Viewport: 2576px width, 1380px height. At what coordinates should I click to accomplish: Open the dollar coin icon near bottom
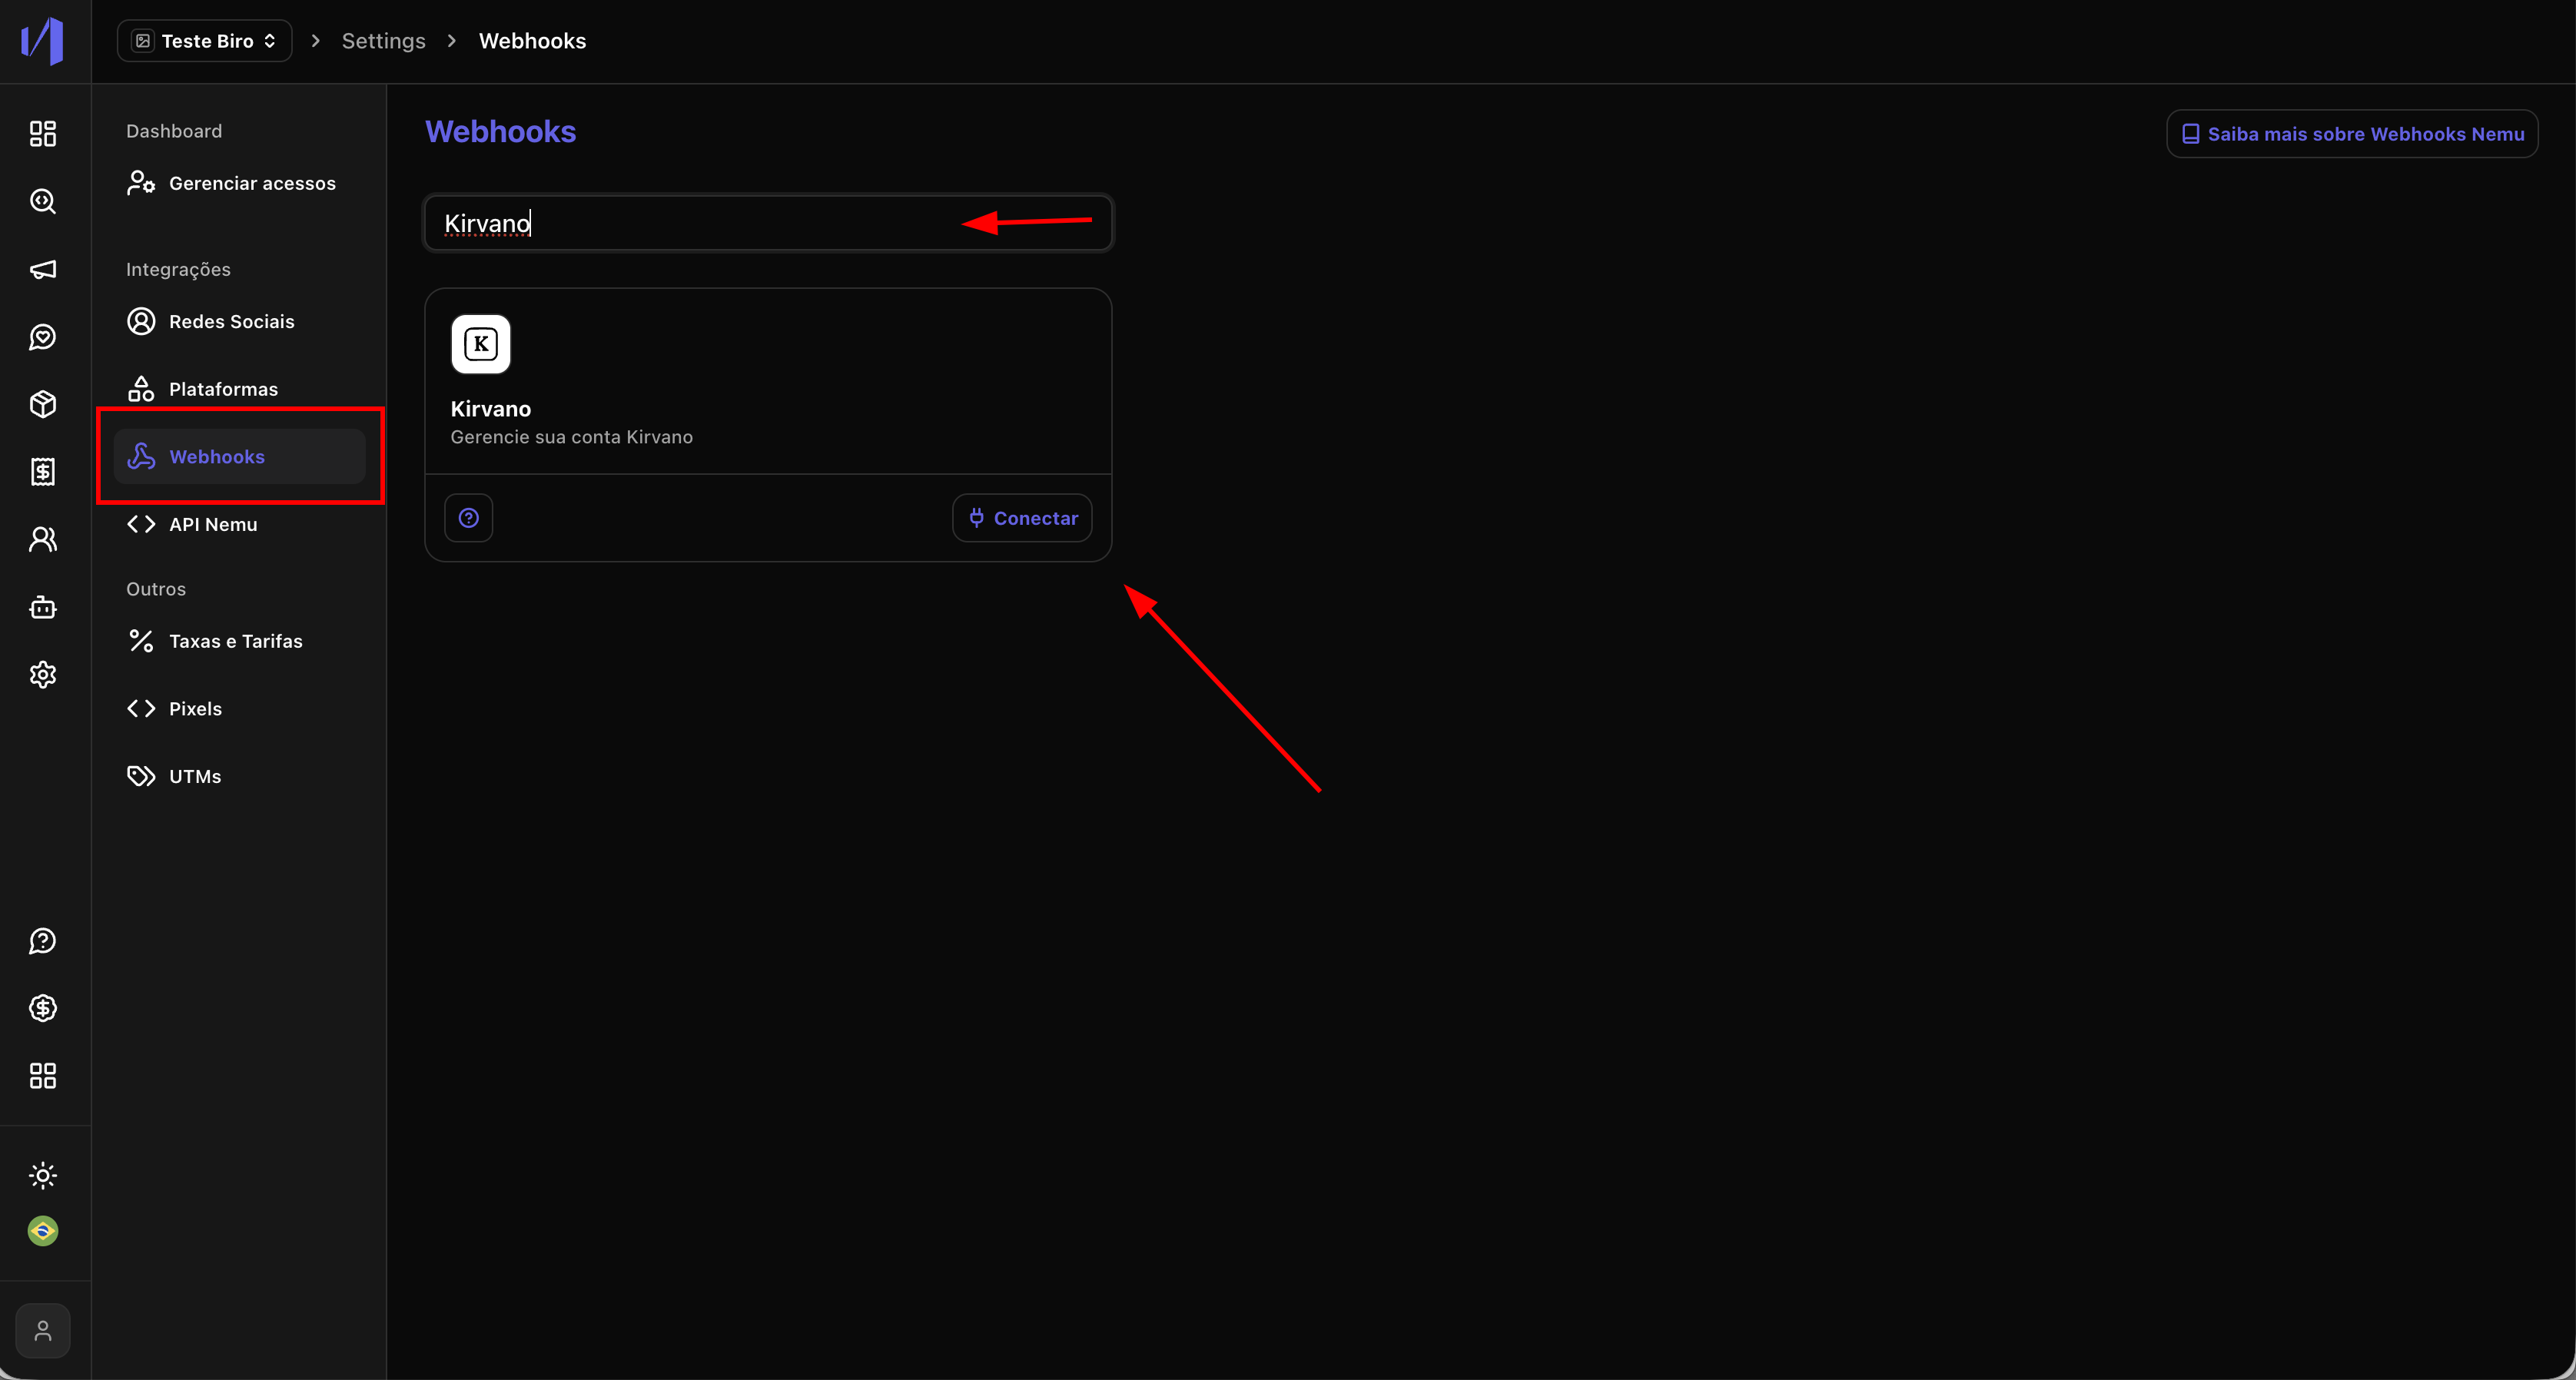(x=42, y=1008)
